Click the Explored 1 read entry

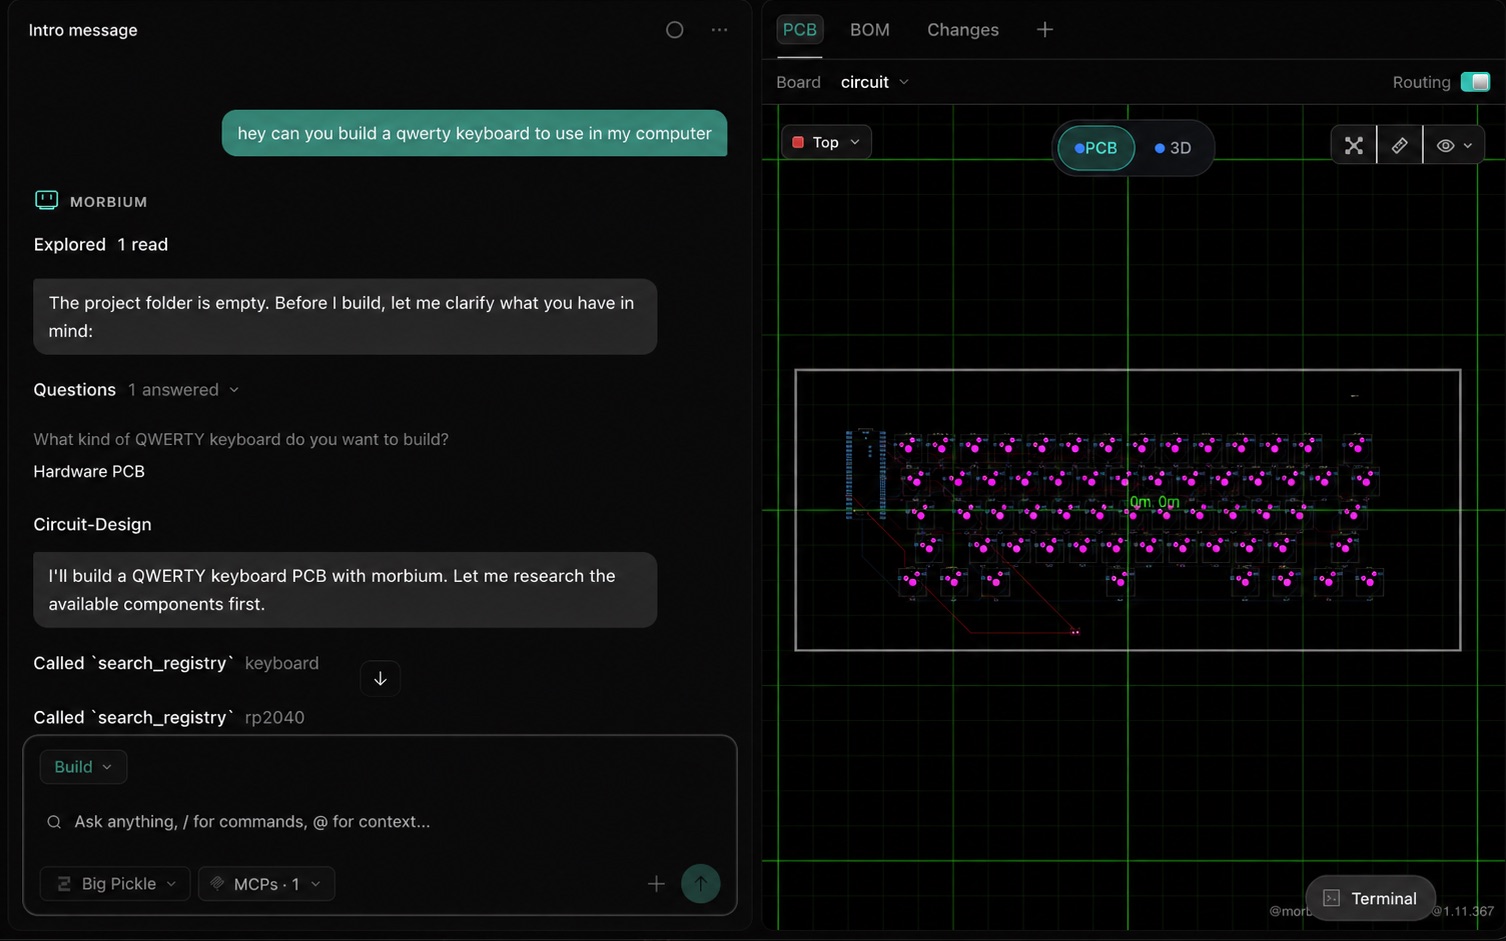click(x=101, y=245)
